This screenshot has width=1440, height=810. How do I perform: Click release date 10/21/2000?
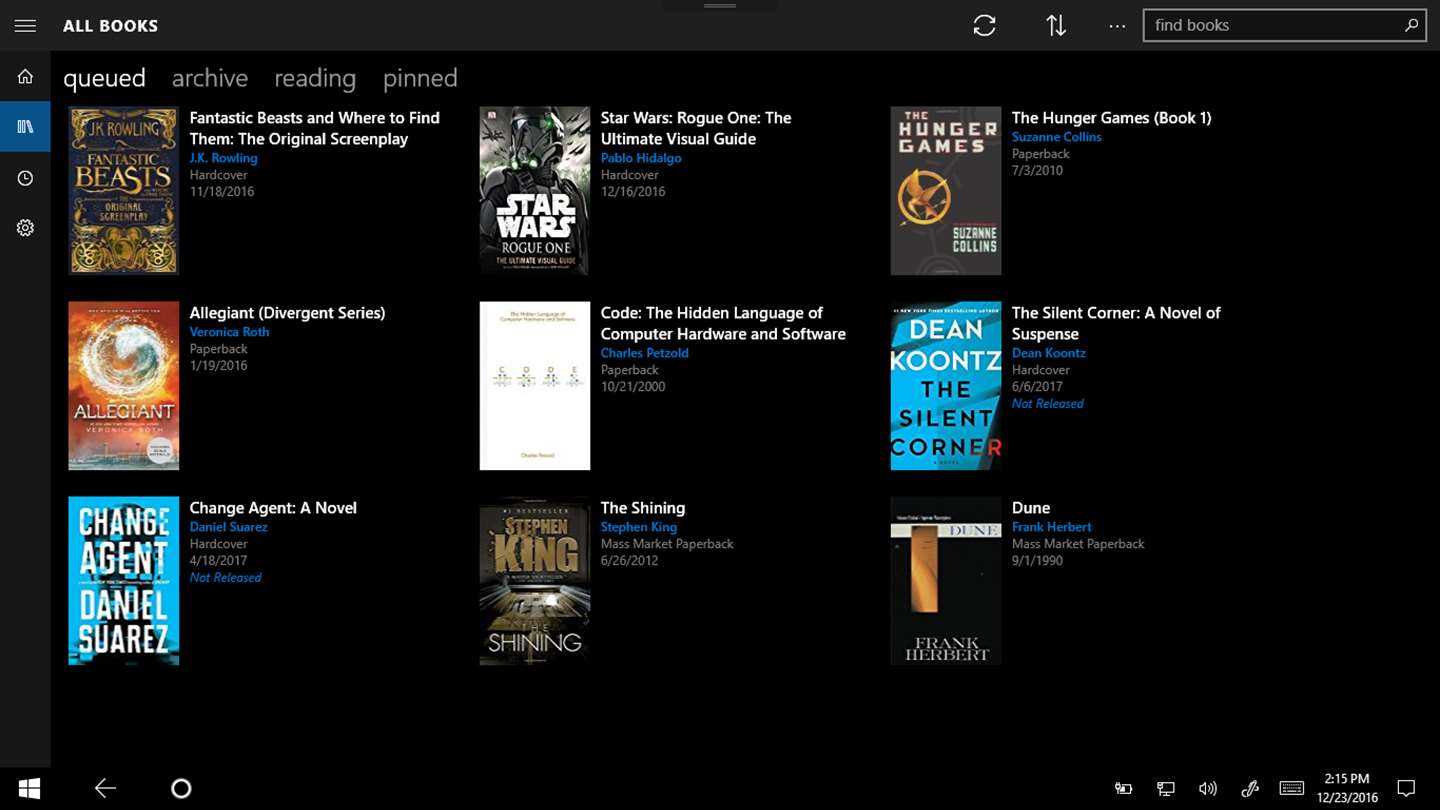(633, 387)
